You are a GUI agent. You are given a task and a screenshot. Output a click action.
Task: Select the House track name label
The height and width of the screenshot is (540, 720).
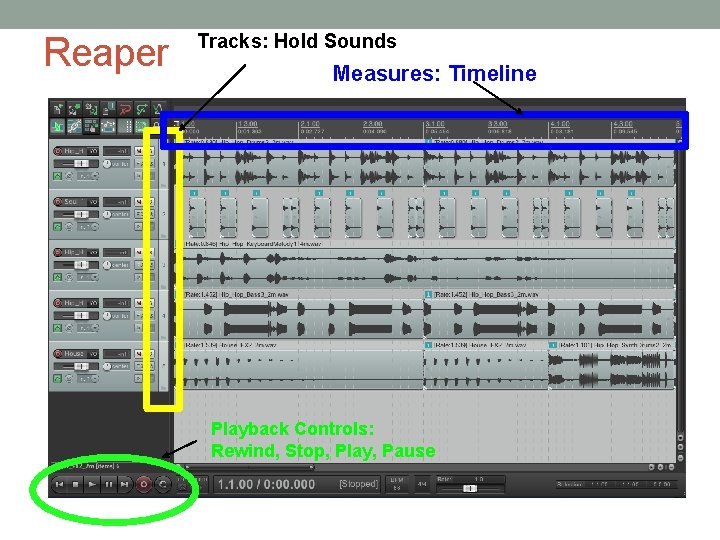(74, 354)
